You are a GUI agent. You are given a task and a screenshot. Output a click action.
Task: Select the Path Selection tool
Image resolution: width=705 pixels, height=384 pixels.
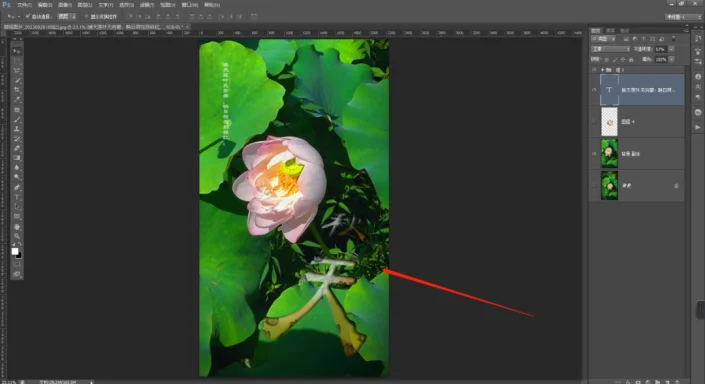coord(17,206)
